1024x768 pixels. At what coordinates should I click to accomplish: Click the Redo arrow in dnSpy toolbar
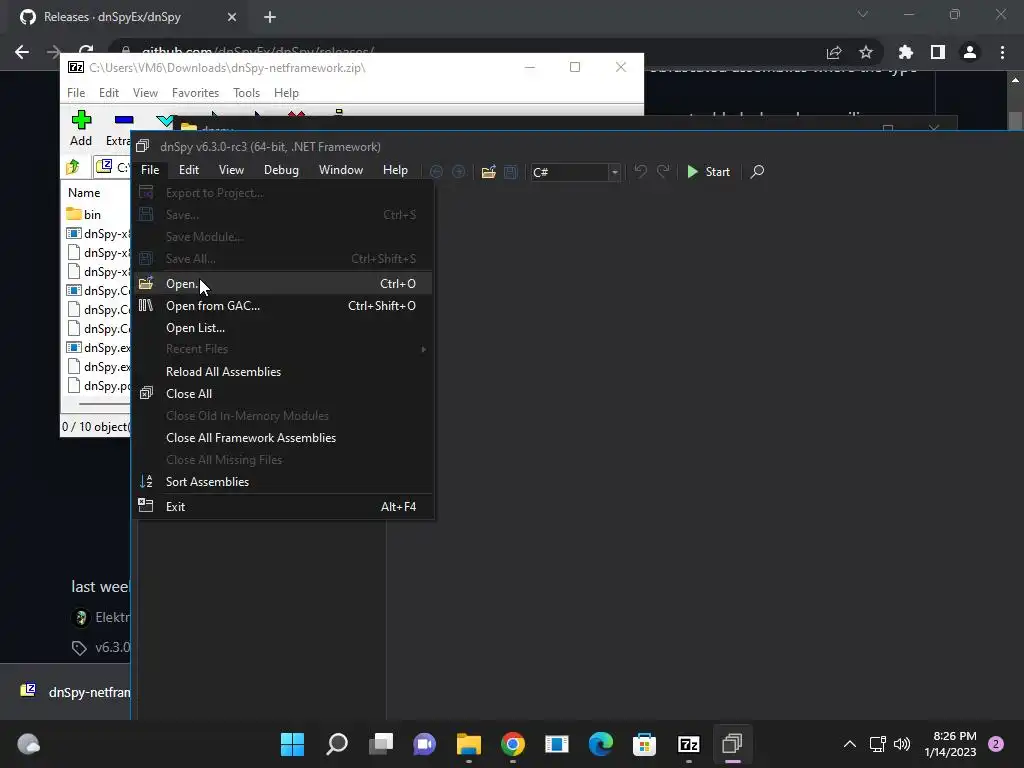coord(663,172)
